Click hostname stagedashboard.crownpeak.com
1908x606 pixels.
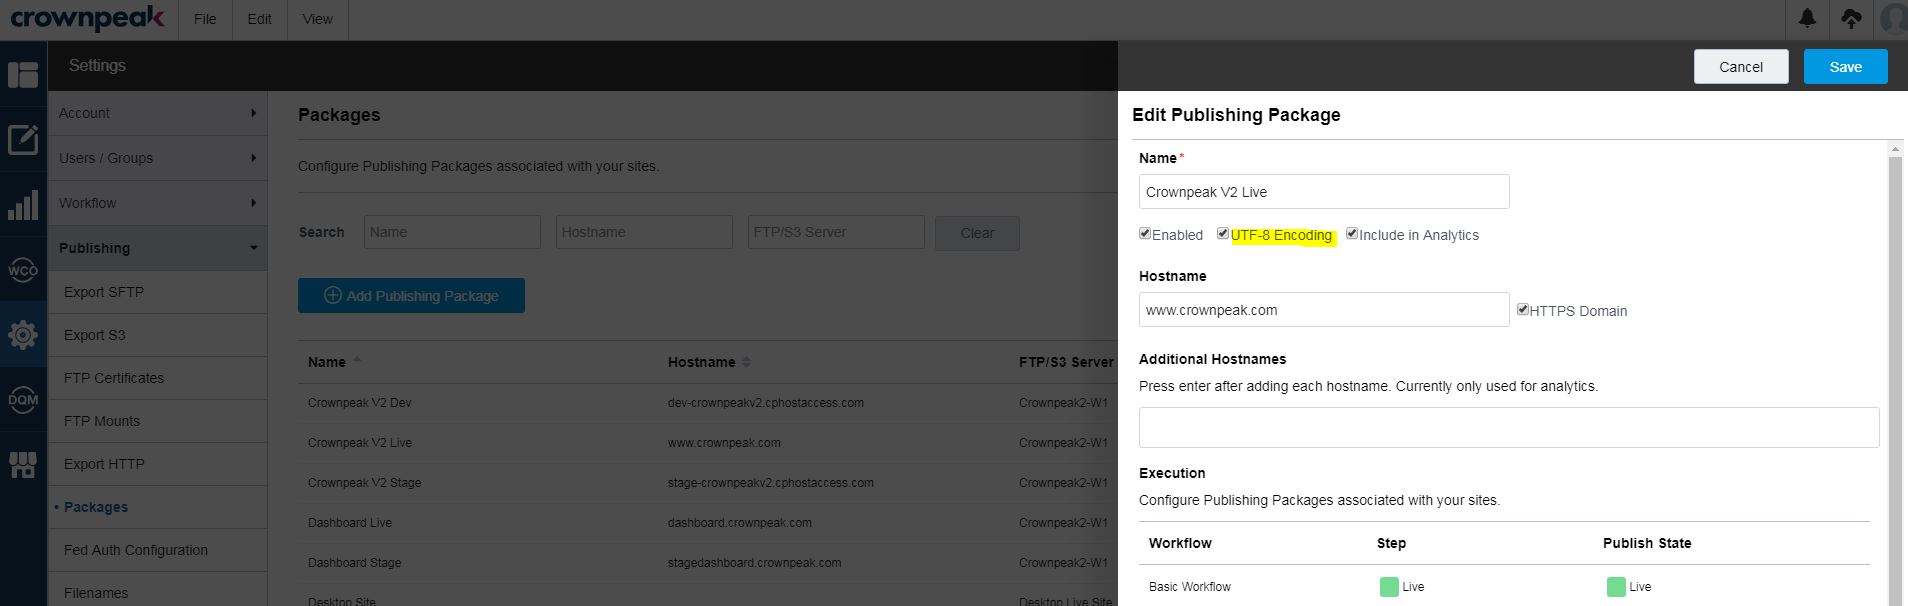(x=755, y=563)
